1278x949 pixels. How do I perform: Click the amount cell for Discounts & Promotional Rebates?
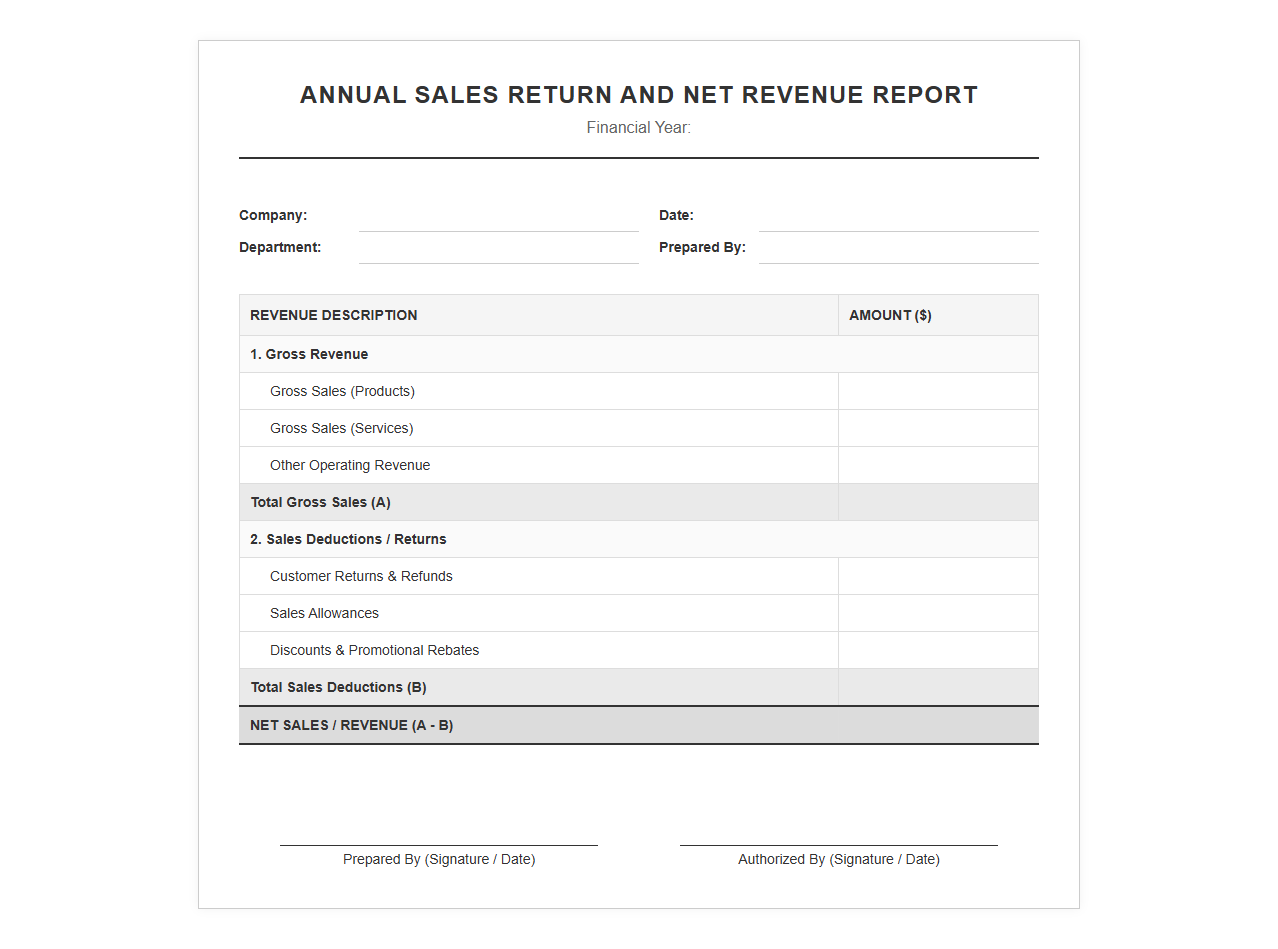click(938, 650)
